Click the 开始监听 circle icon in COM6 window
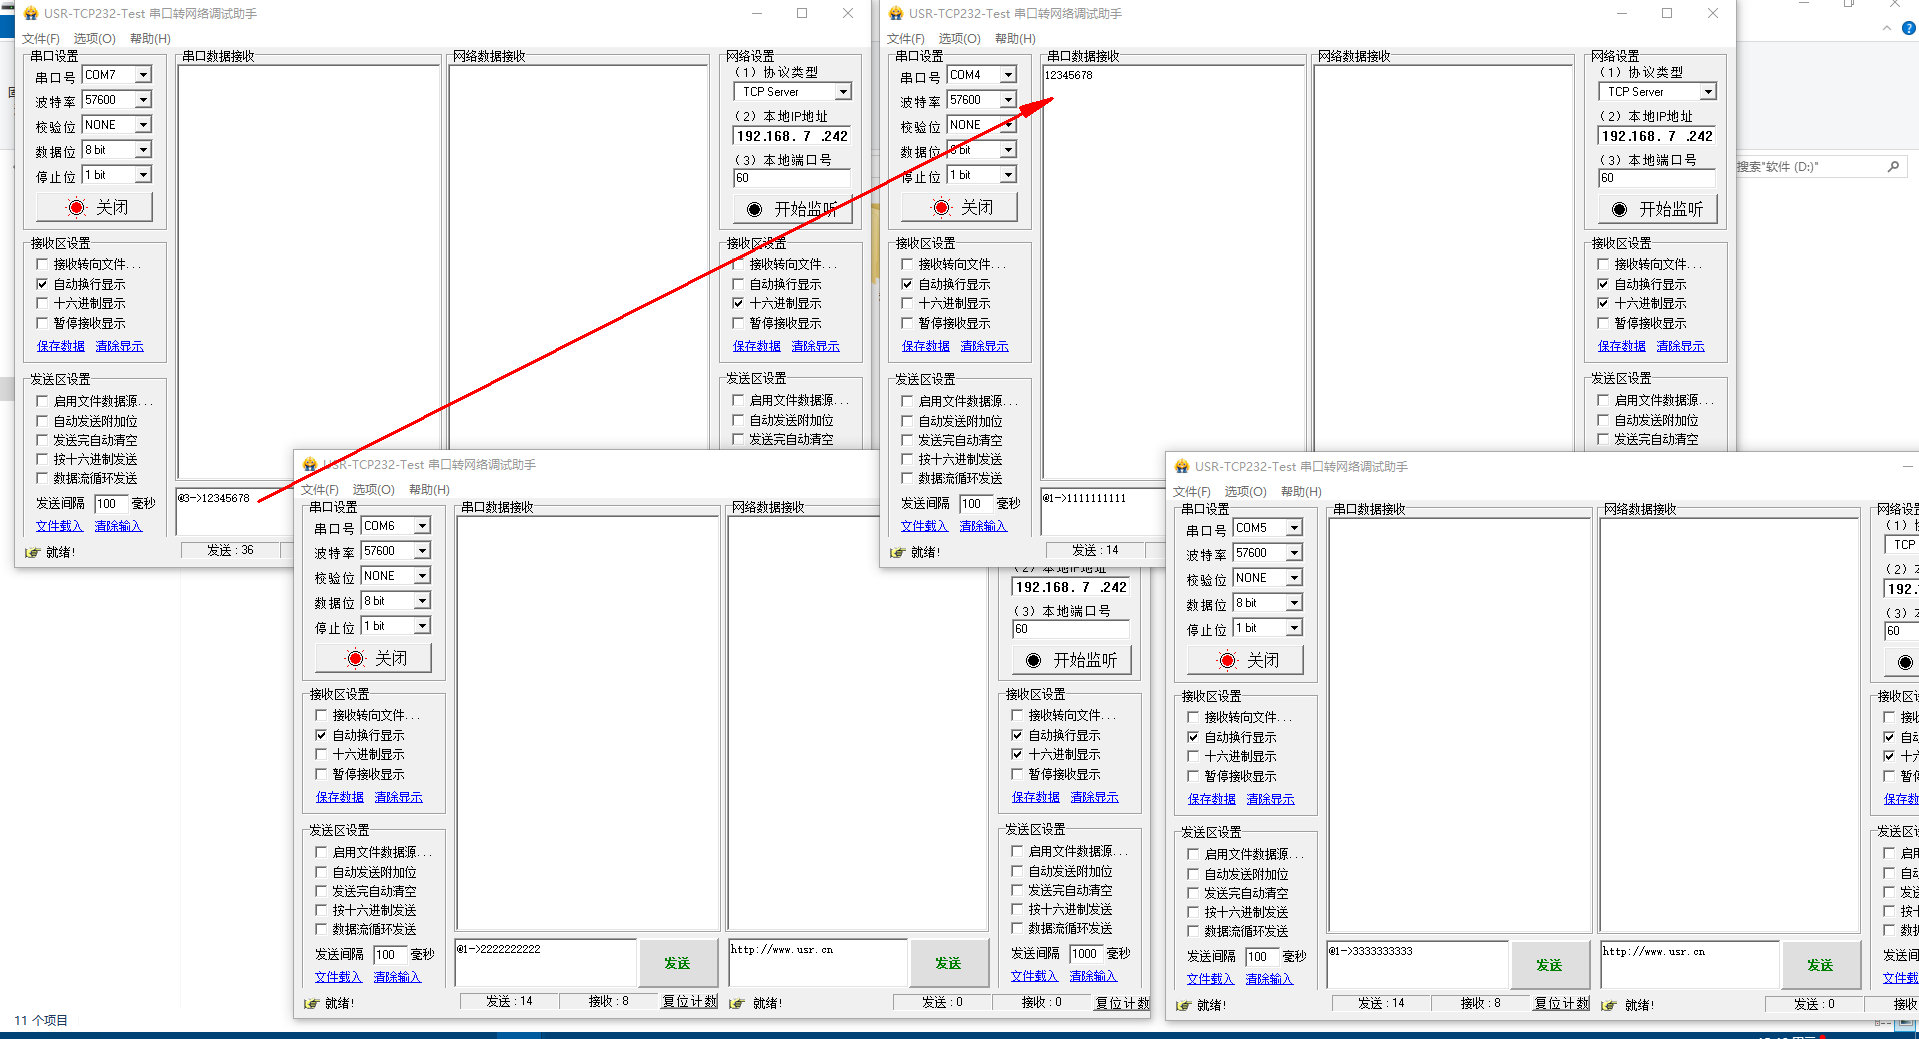1919x1039 pixels. [1033, 661]
